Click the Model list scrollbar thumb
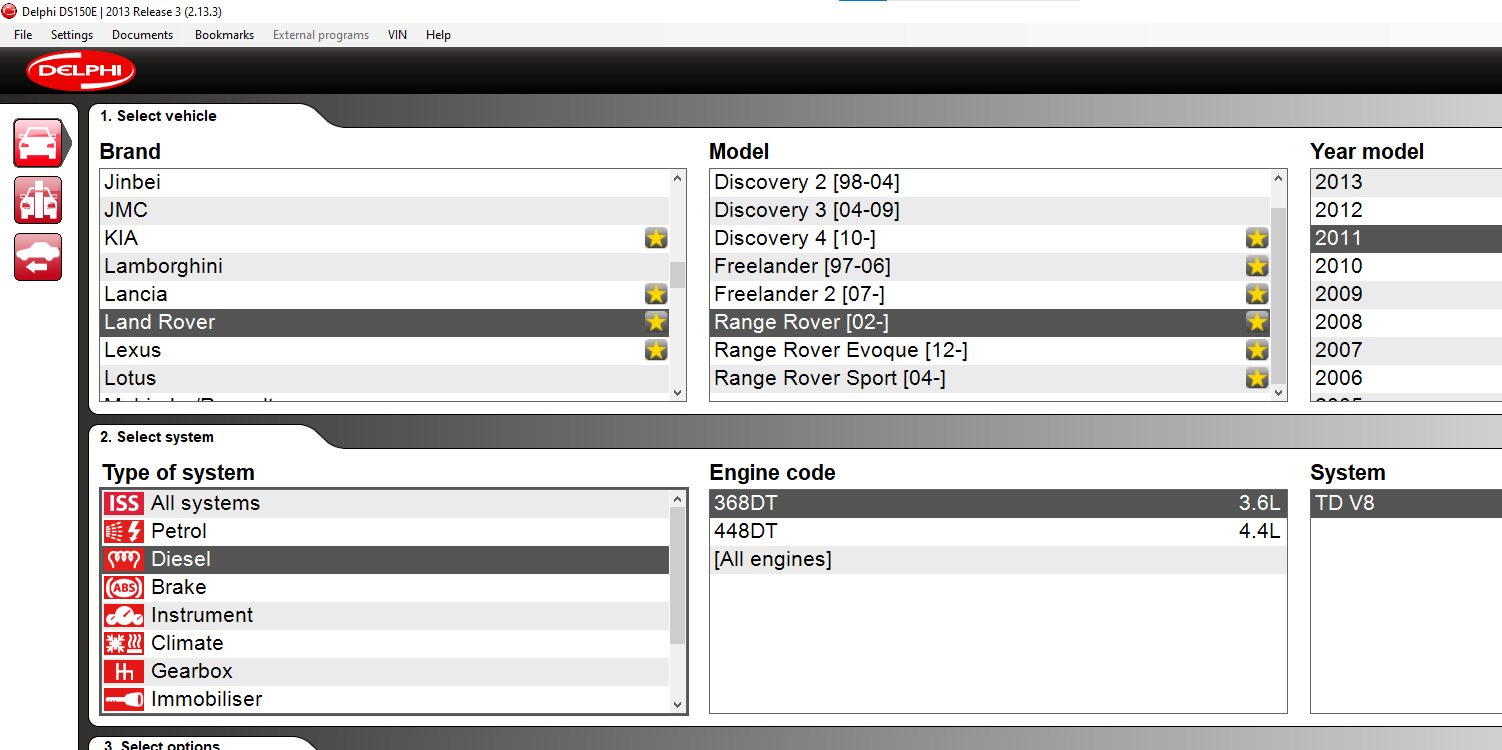 pyautogui.click(x=1279, y=297)
